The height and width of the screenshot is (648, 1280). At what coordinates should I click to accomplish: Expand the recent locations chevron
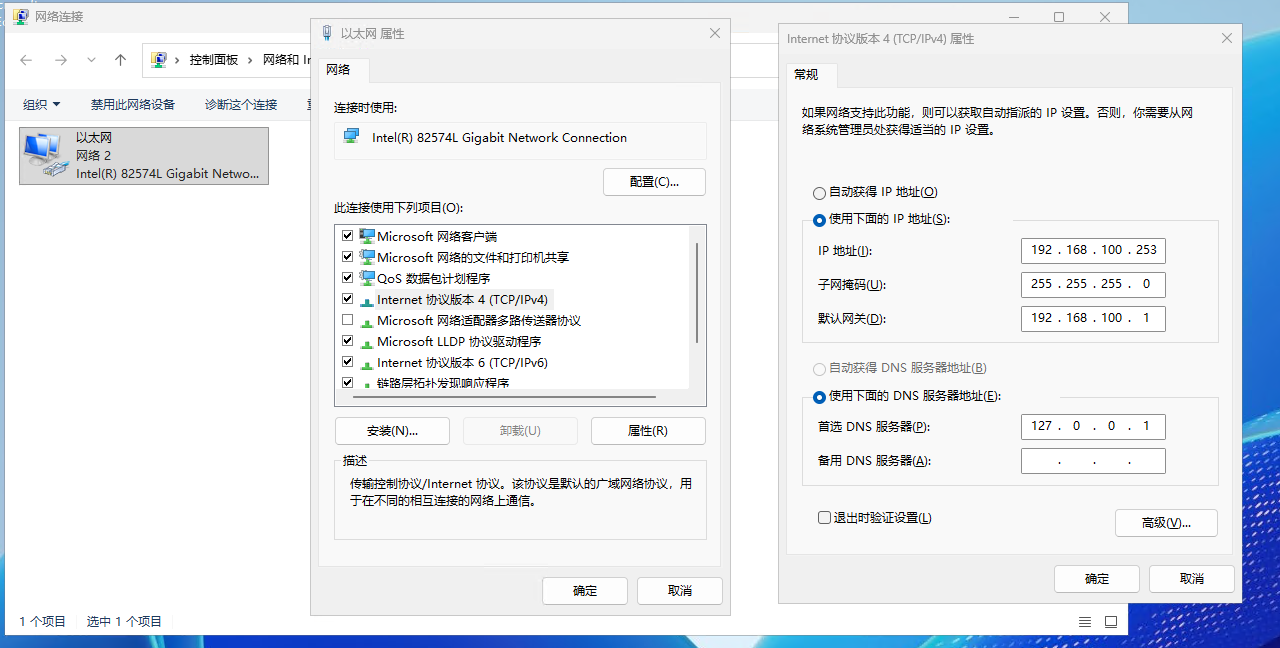point(91,60)
